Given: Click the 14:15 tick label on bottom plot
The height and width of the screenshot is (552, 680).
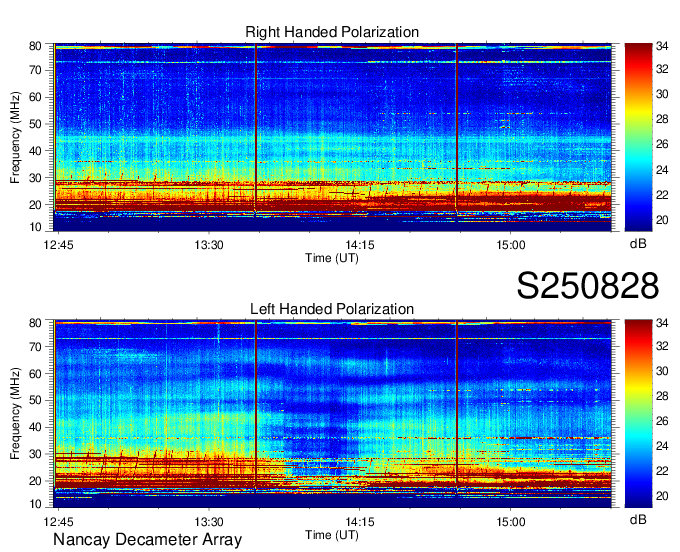Looking at the screenshot, I should tap(360, 522).
